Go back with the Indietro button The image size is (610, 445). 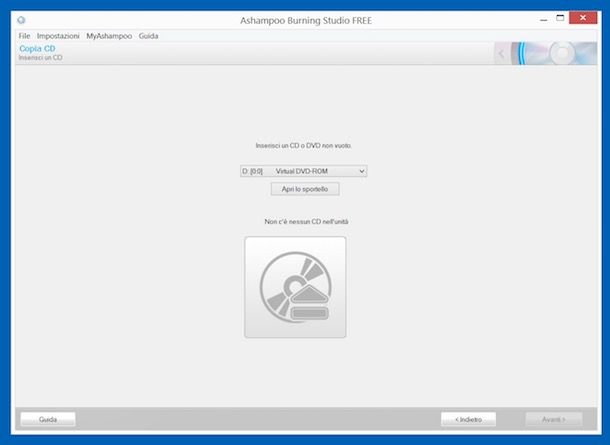468,419
